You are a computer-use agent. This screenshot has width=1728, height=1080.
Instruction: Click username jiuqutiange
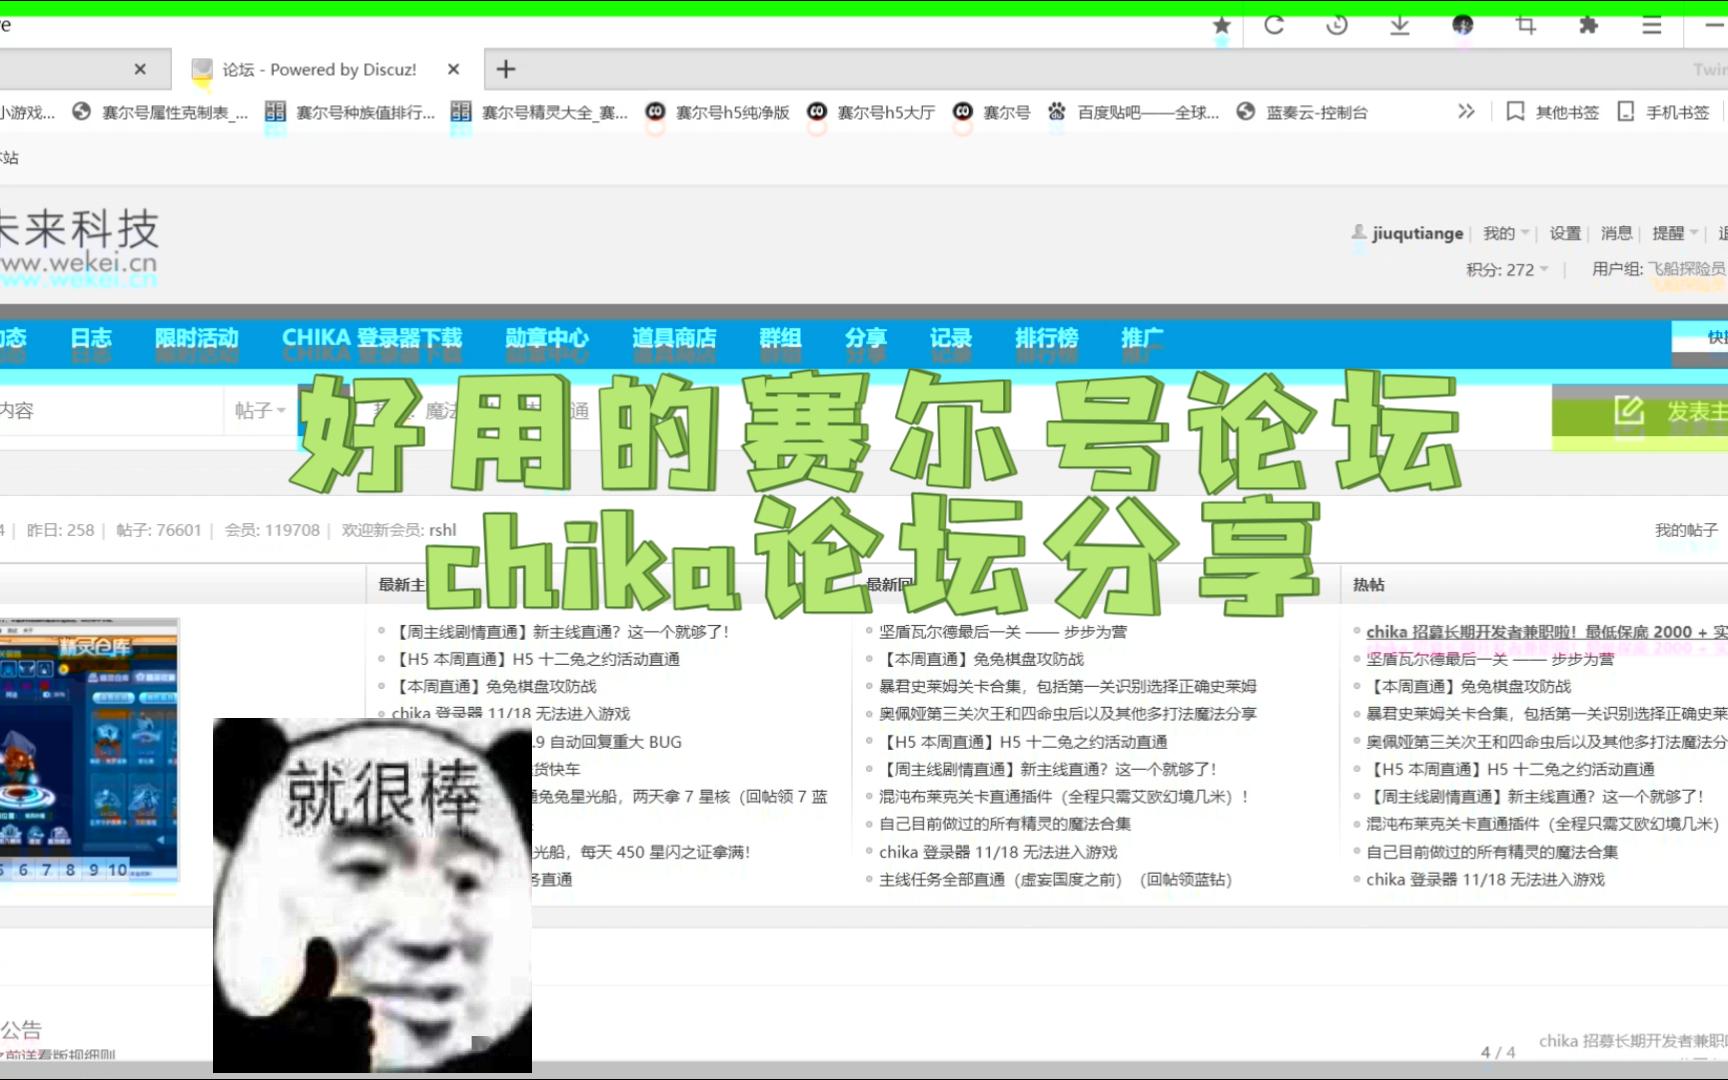pos(1418,233)
